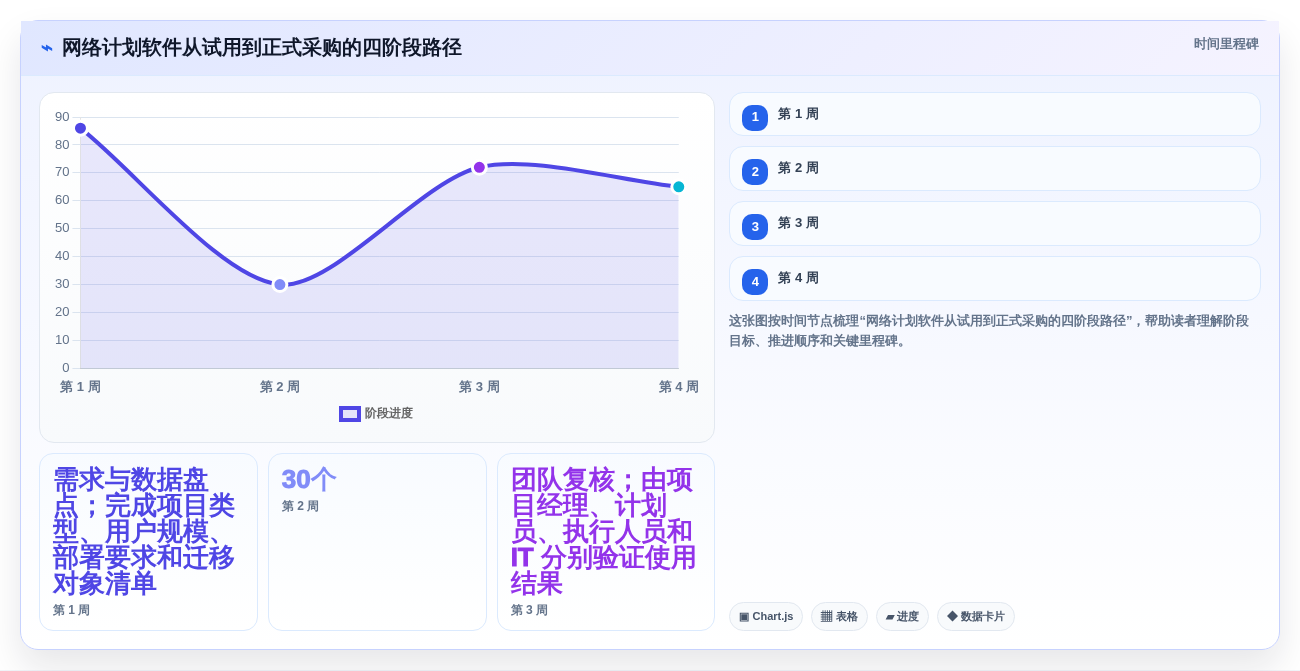Click the description paragraph starting 这张图按时间节点
This screenshot has width=1300, height=671.
pos(990,331)
